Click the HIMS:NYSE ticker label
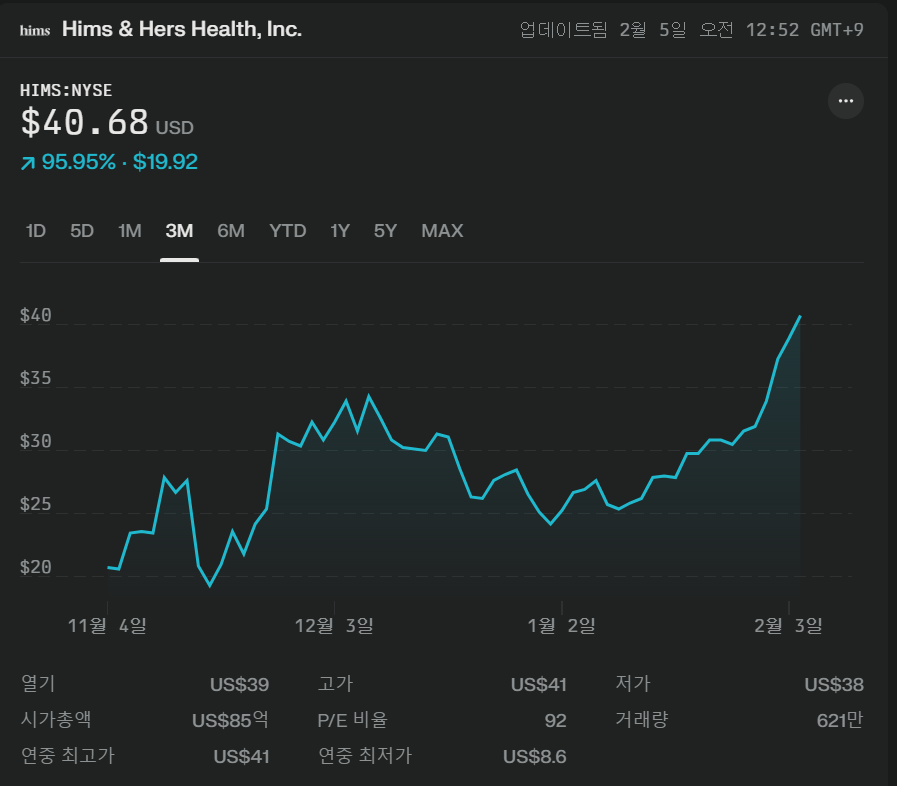The width and height of the screenshot is (897, 786). [x=66, y=90]
